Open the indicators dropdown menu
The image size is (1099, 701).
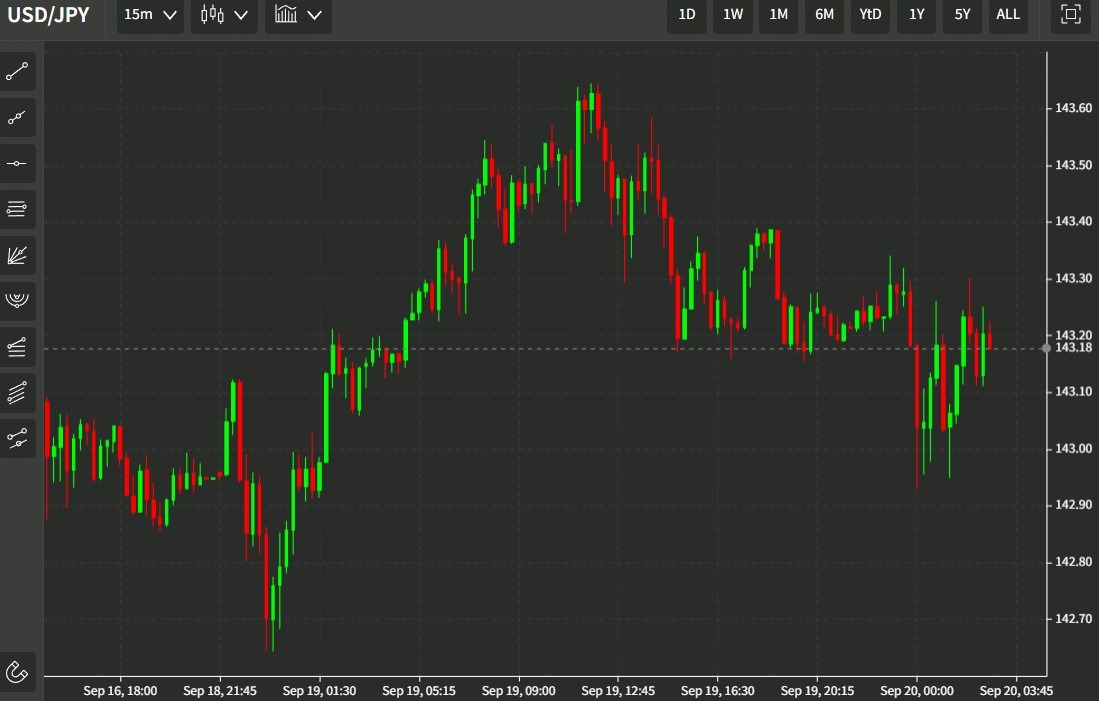click(298, 15)
